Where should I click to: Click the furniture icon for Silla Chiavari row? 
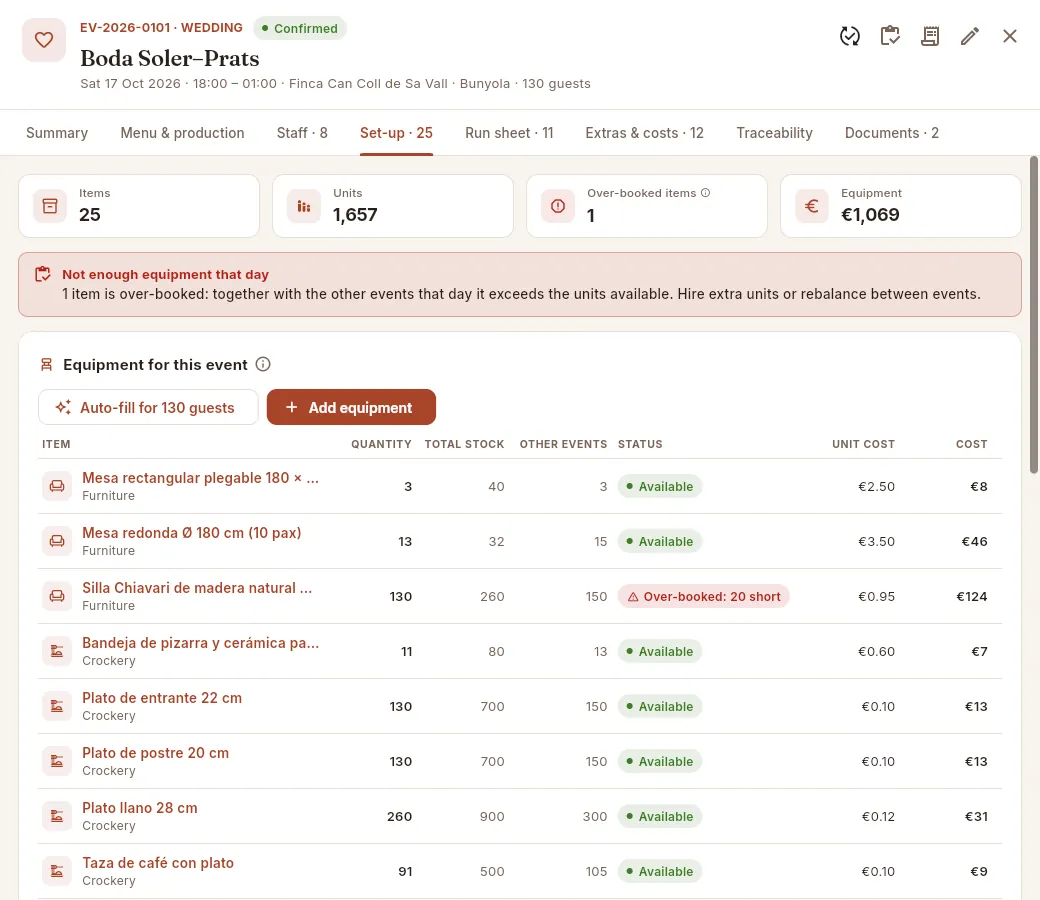coord(57,596)
